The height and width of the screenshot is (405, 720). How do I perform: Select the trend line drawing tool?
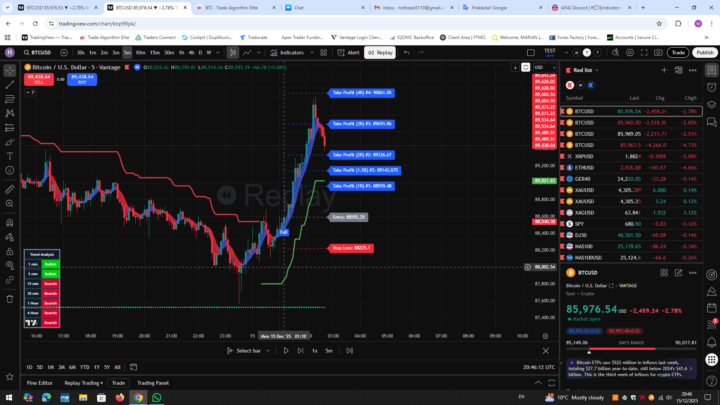pos(10,84)
